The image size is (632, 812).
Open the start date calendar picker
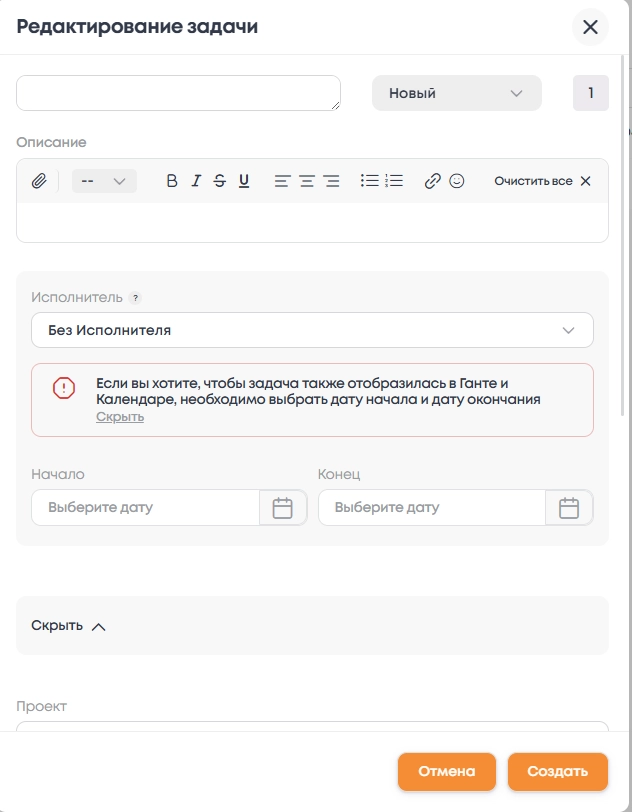point(283,508)
